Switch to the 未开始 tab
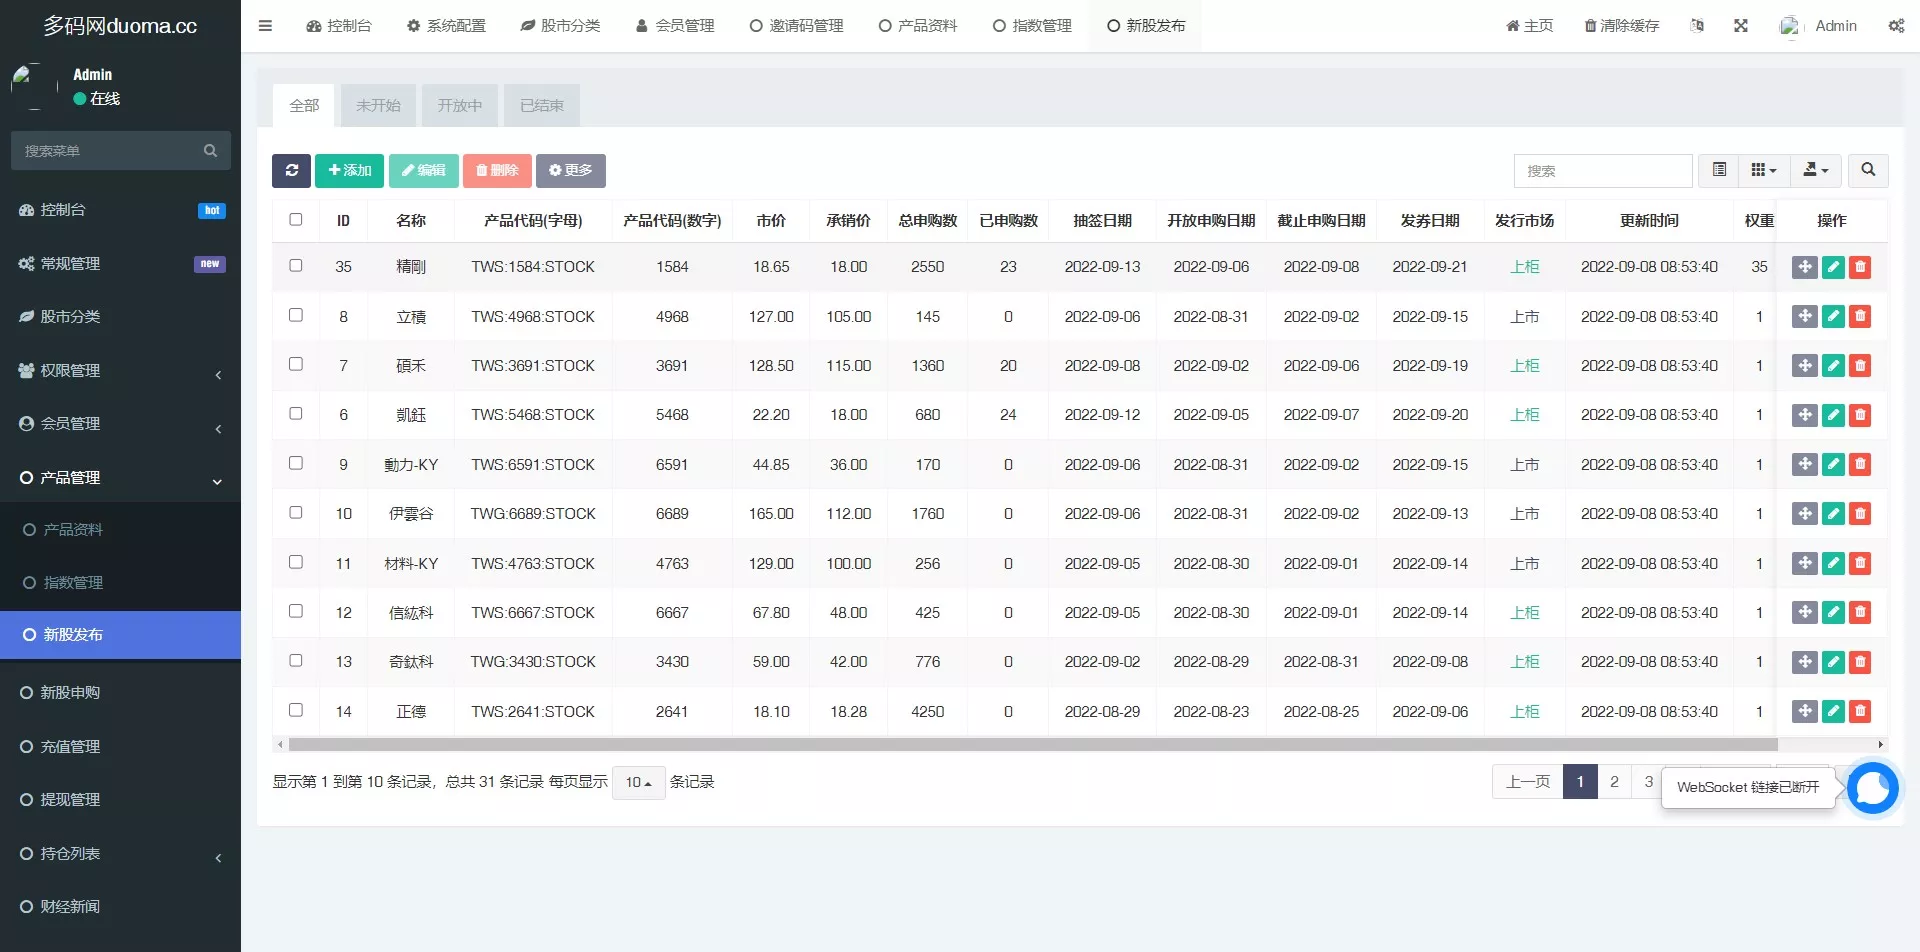 click(x=378, y=106)
